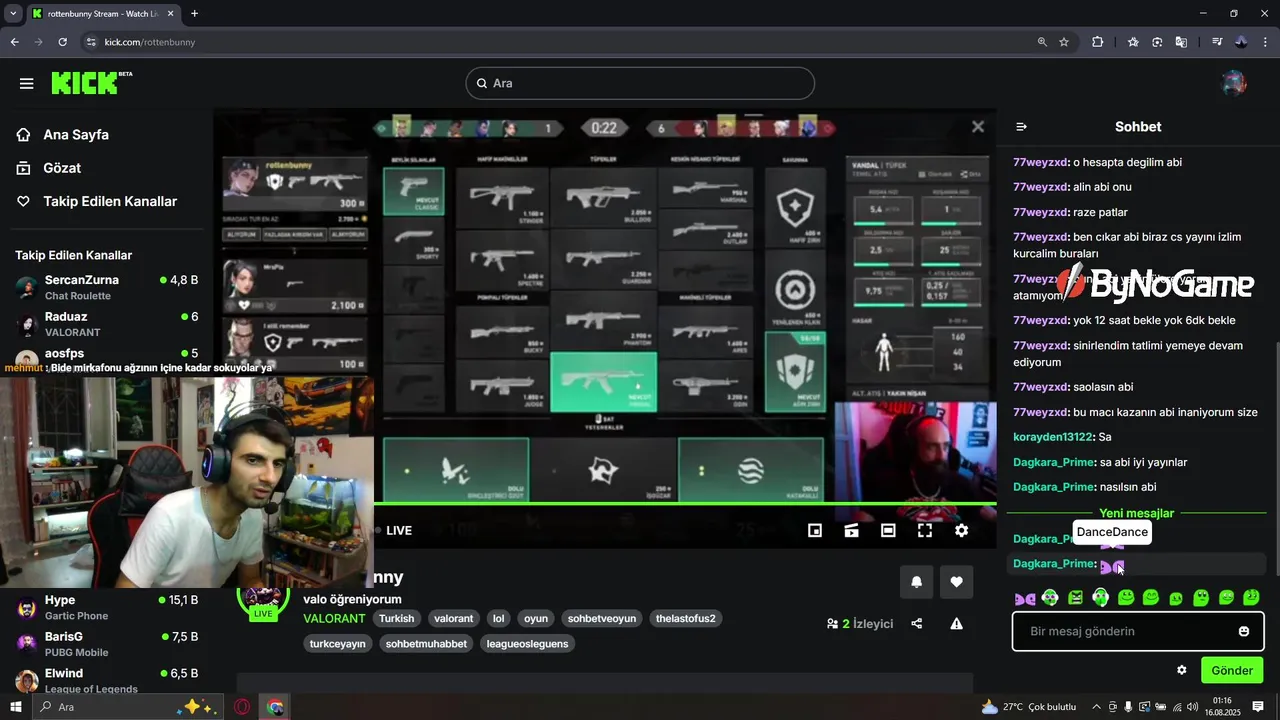Image resolution: width=1280 pixels, height=720 pixels.
Task: Click the Ara search field
Action: pos(640,83)
